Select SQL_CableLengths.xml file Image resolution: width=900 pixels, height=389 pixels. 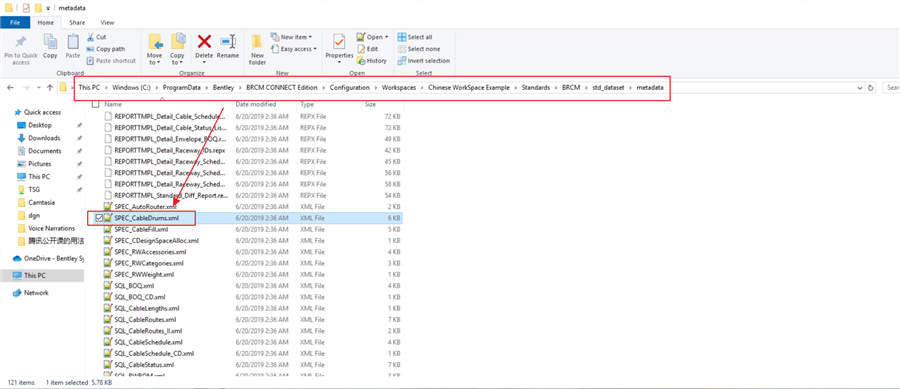[x=147, y=308]
